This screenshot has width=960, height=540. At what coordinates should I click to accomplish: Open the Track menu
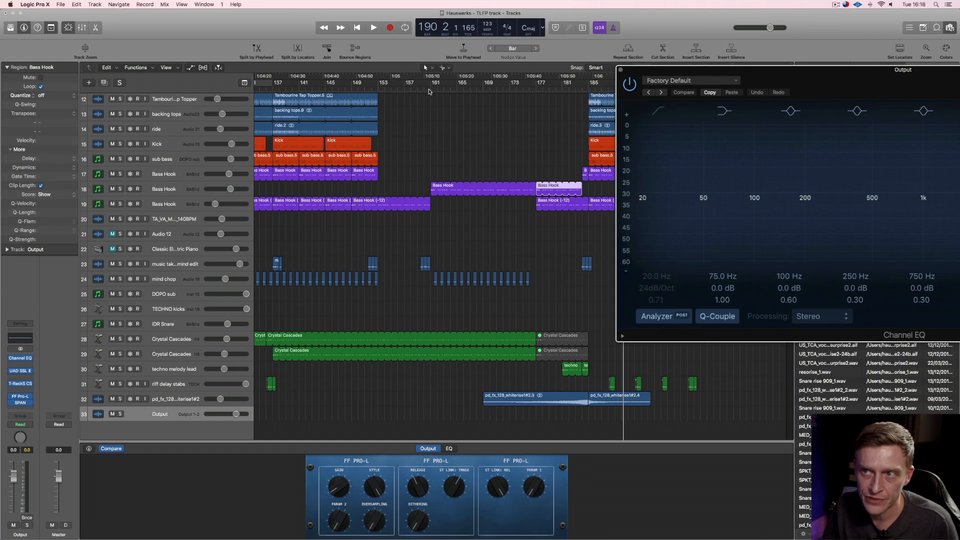coord(94,4)
